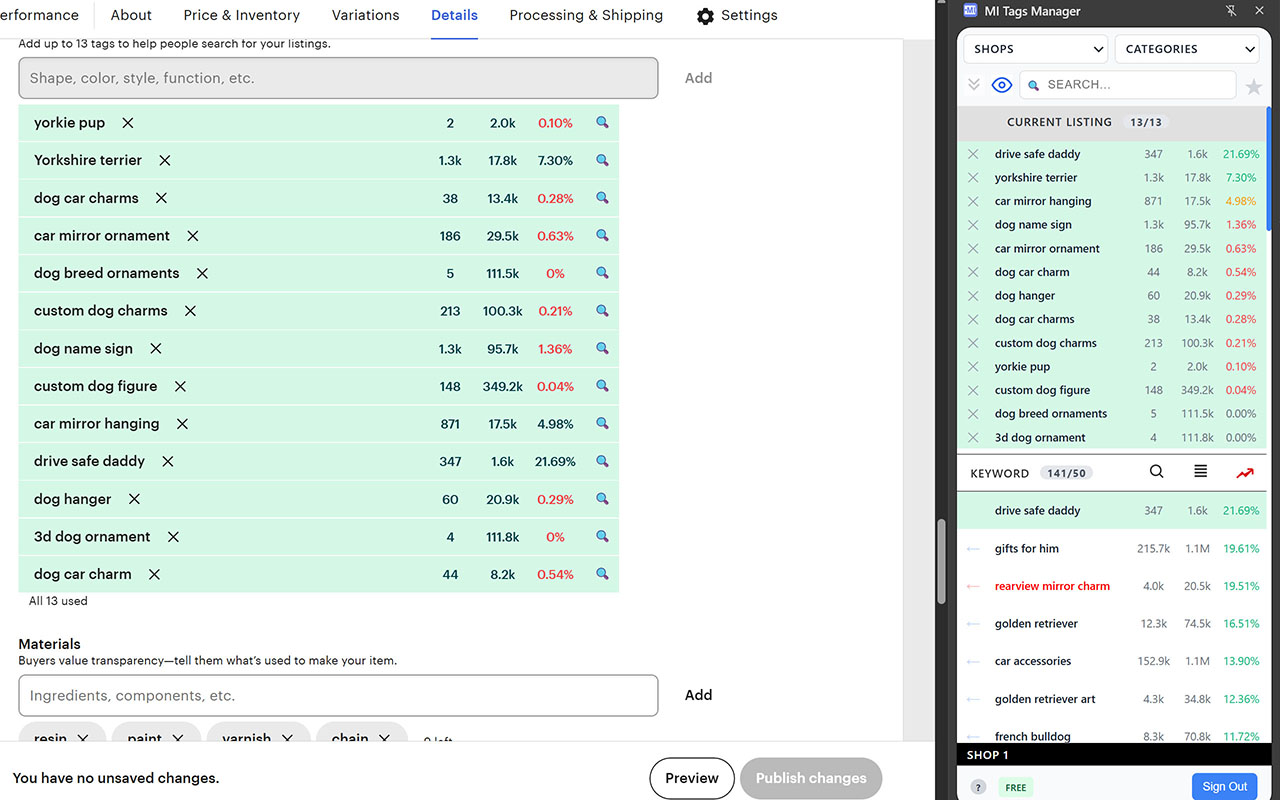Click the trending arrow icon in the Keyword header
This screenshot has height=800, width=1280.
[x=1244, y=473]
